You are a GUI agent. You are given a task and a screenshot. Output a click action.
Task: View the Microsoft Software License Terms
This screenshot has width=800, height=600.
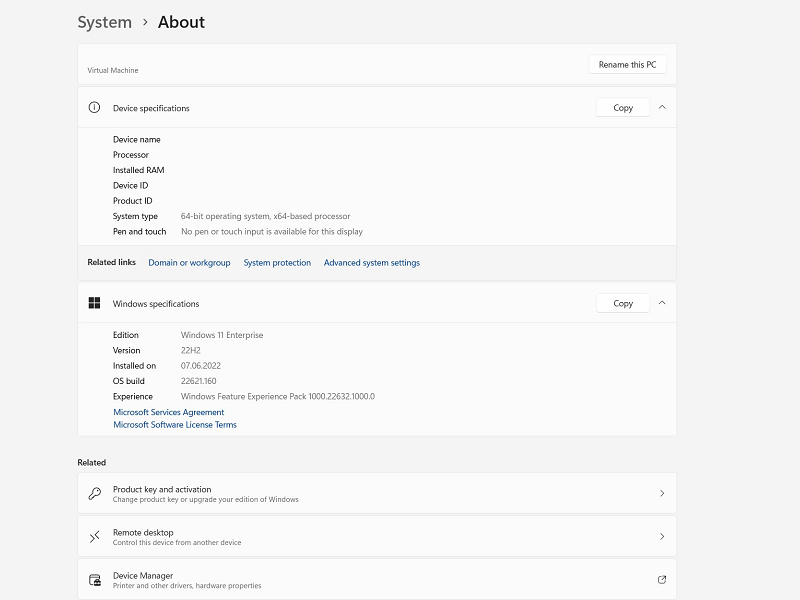(175, 425)
